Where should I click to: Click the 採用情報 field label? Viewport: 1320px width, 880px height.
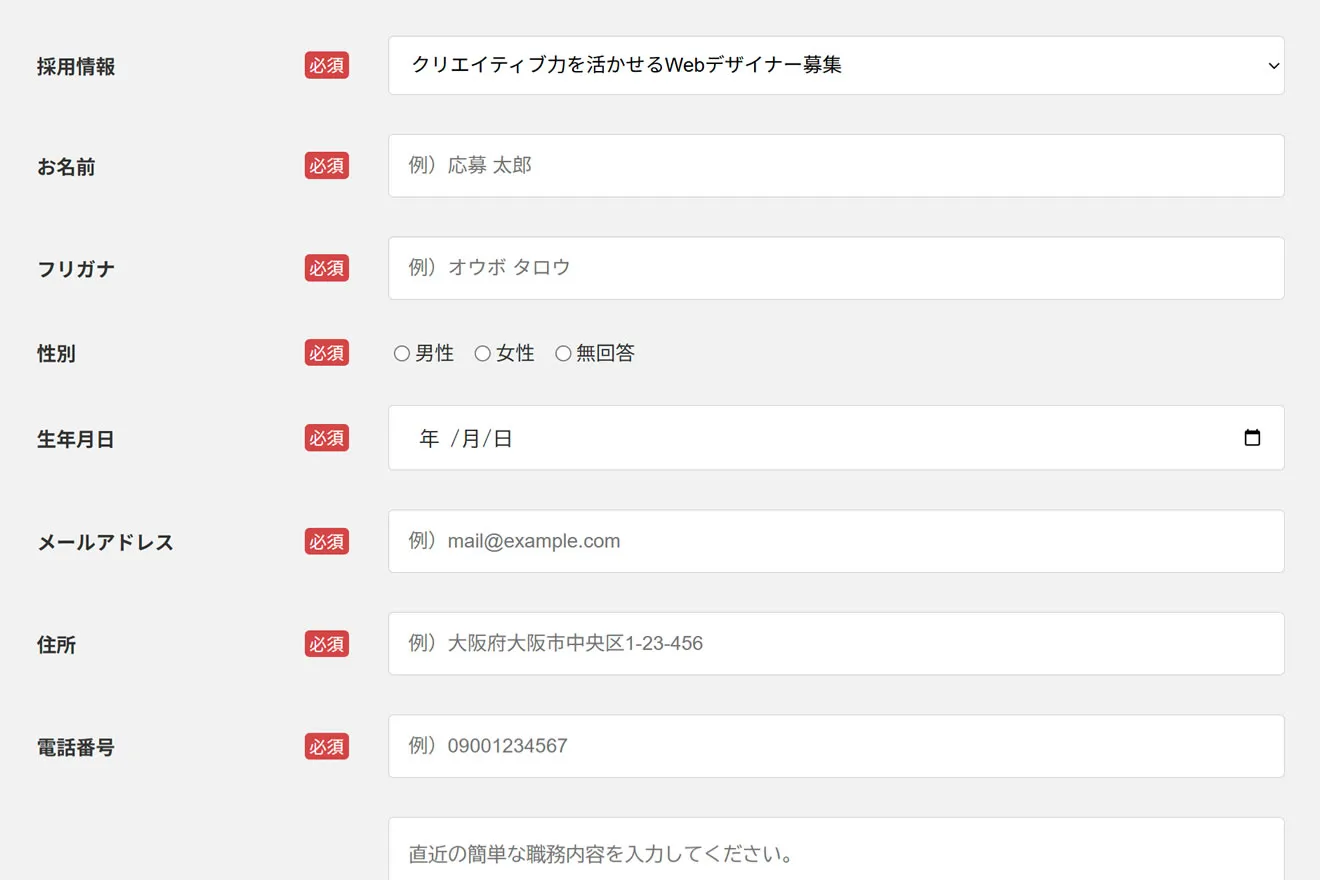click(76, 67)
